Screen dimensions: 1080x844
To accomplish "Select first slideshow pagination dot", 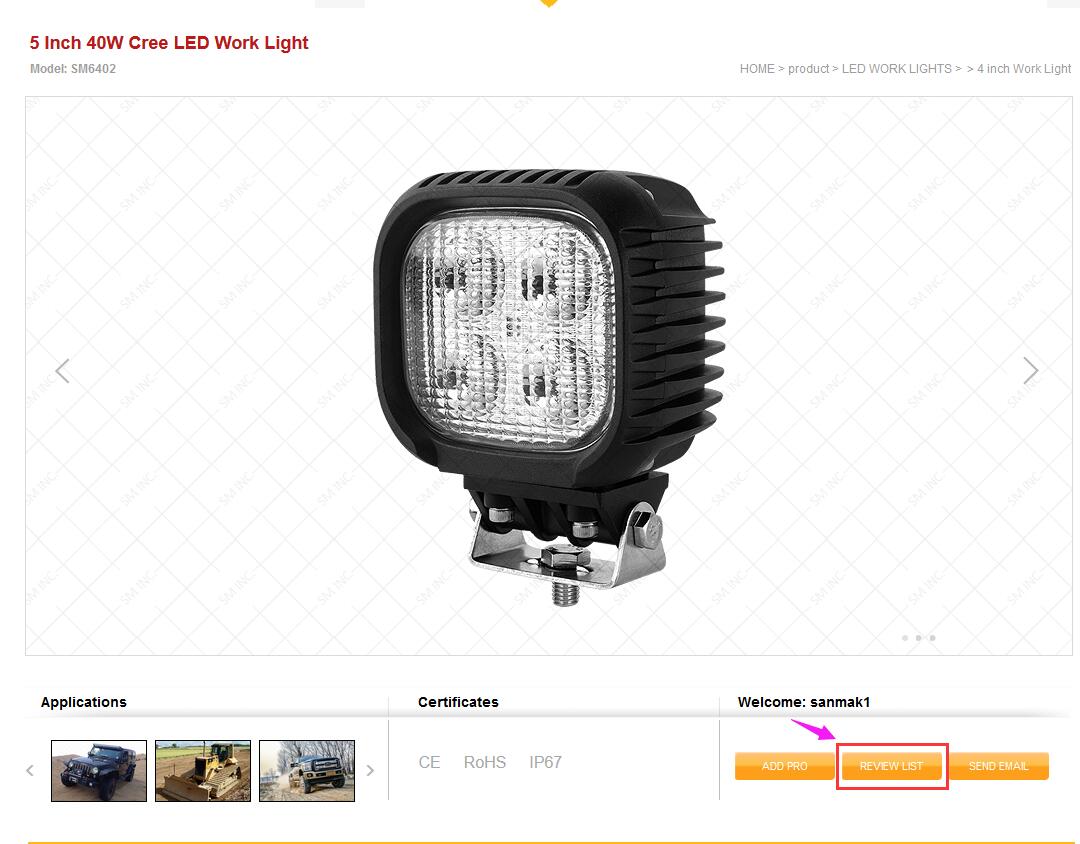I will (x=905, y=638).
